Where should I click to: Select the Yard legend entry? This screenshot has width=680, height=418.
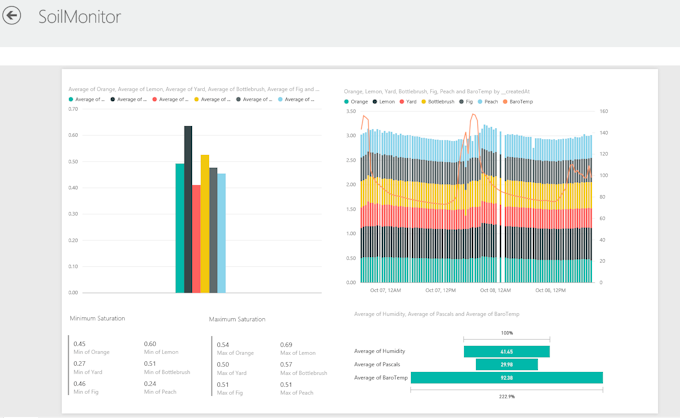tap(407, 102)
